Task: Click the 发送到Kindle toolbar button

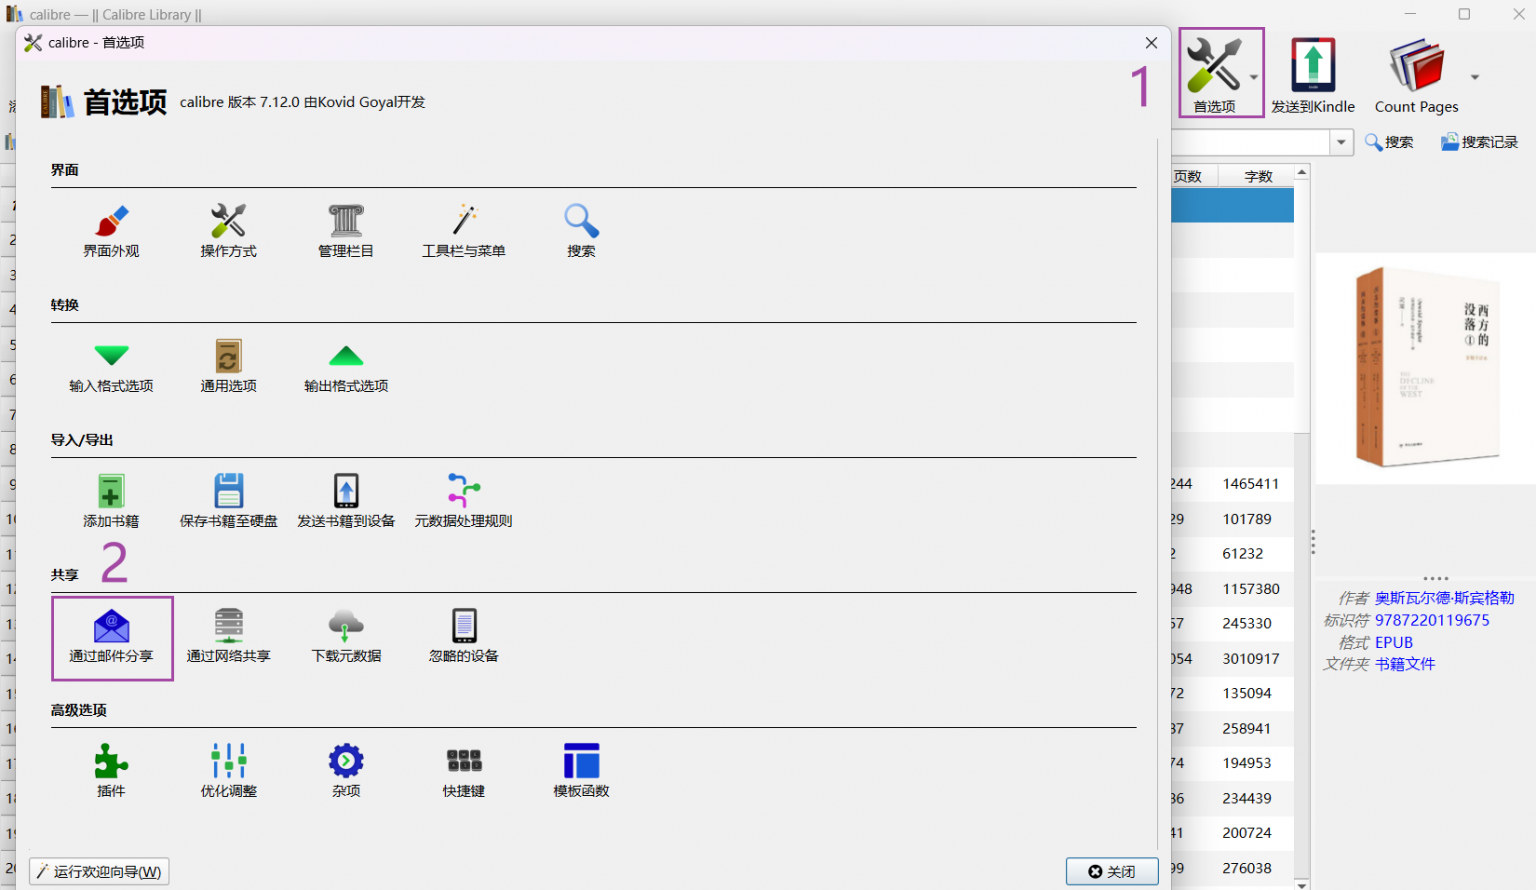Action: click(1313, 76)
